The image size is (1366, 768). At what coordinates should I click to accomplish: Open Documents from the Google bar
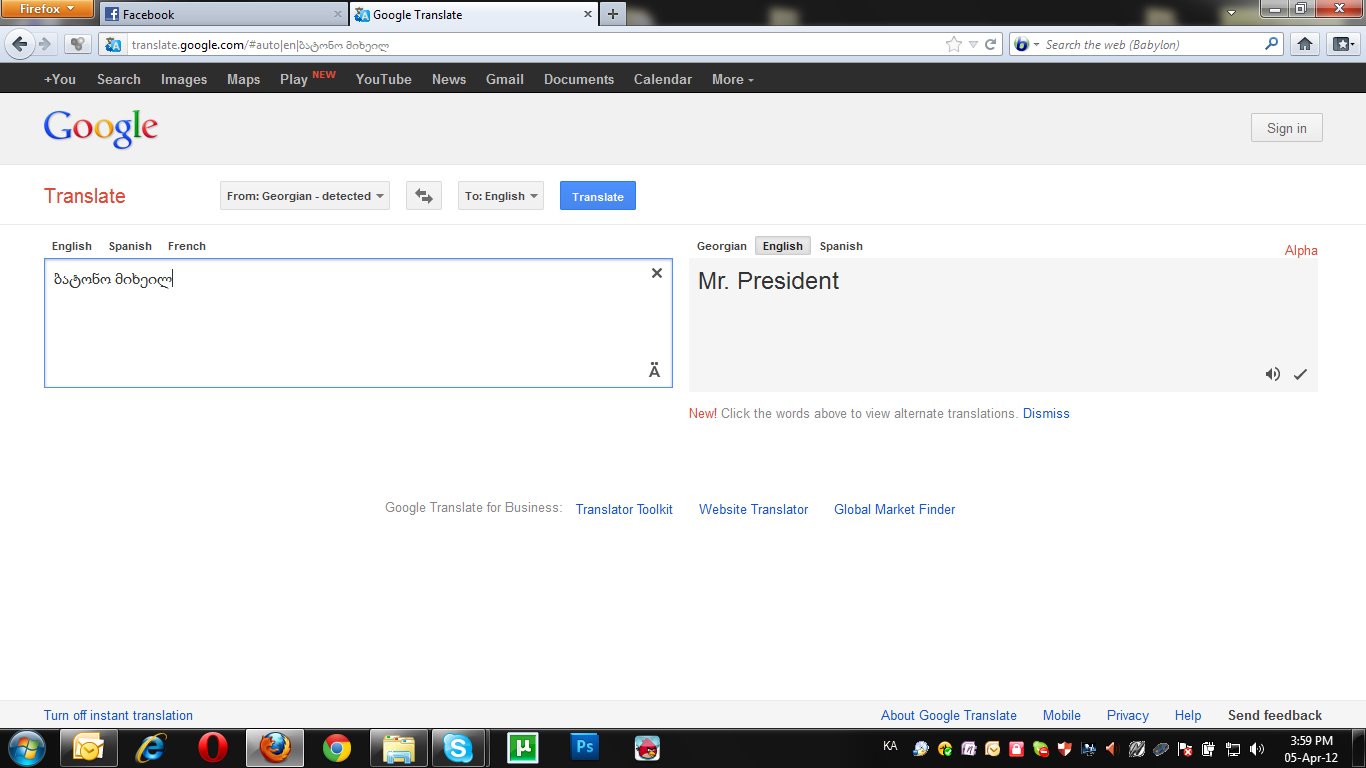pos(579,79)
